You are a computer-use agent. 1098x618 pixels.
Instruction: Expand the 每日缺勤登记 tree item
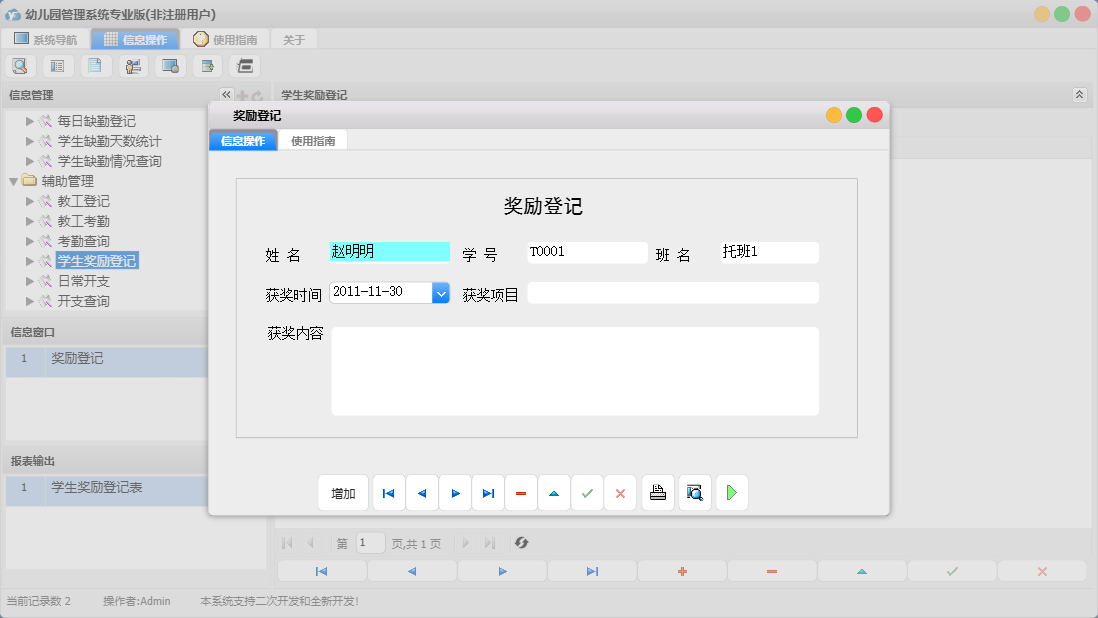[27, 120]
